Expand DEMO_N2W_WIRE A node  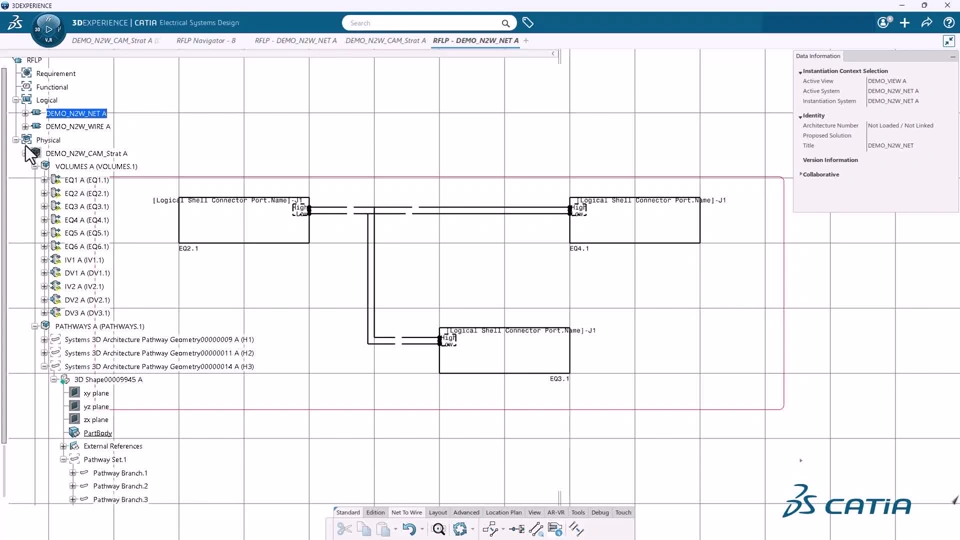25,126
